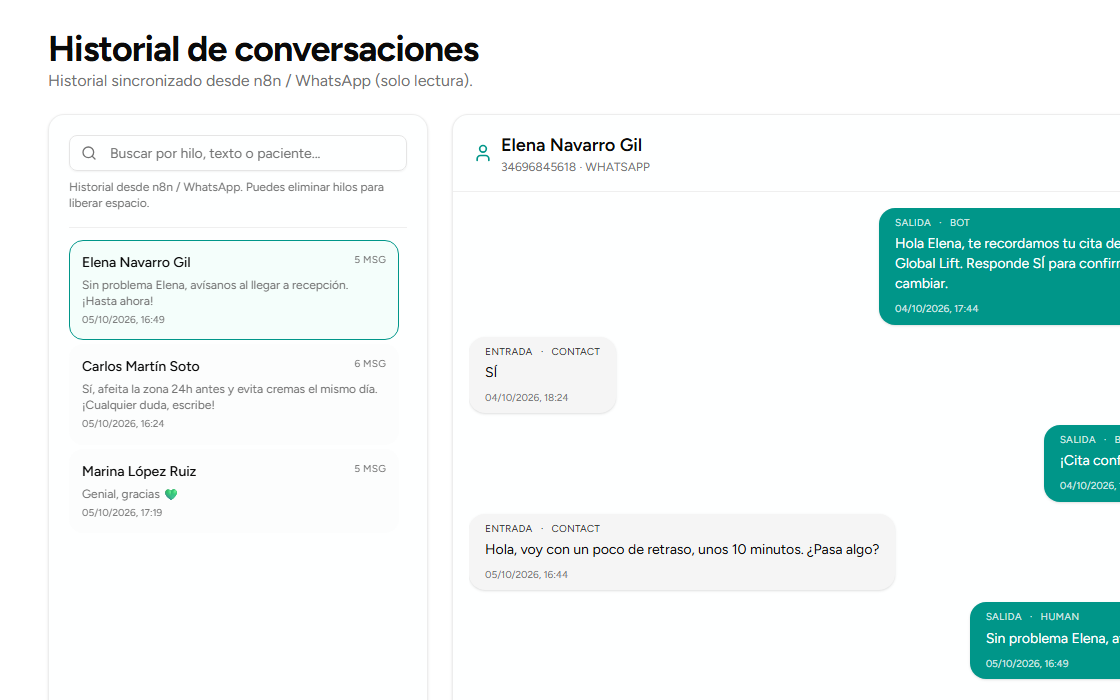This screenshot has height=700, width=1120.
Task: Click the phone number 34696845618 in header
Action: tap(538, 167)
